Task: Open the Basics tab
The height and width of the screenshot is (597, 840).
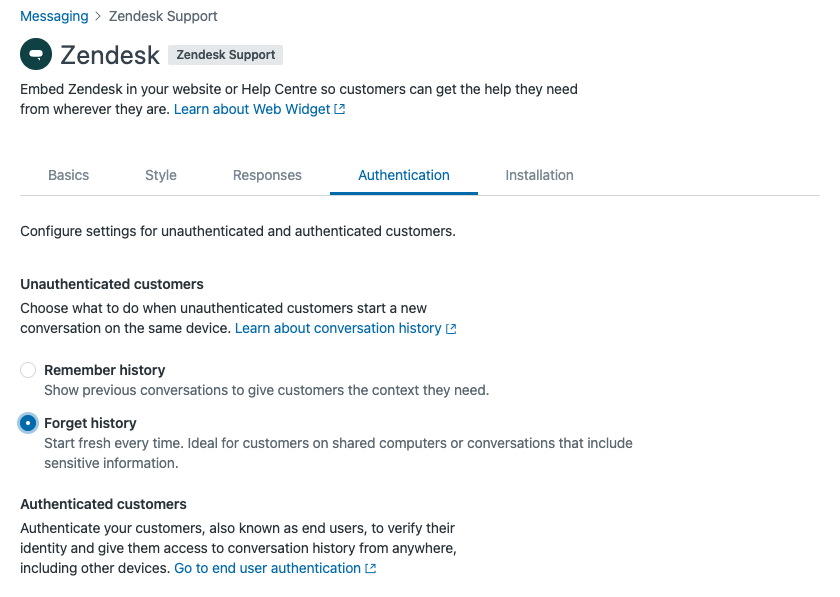Action: (x=68, y=175)
